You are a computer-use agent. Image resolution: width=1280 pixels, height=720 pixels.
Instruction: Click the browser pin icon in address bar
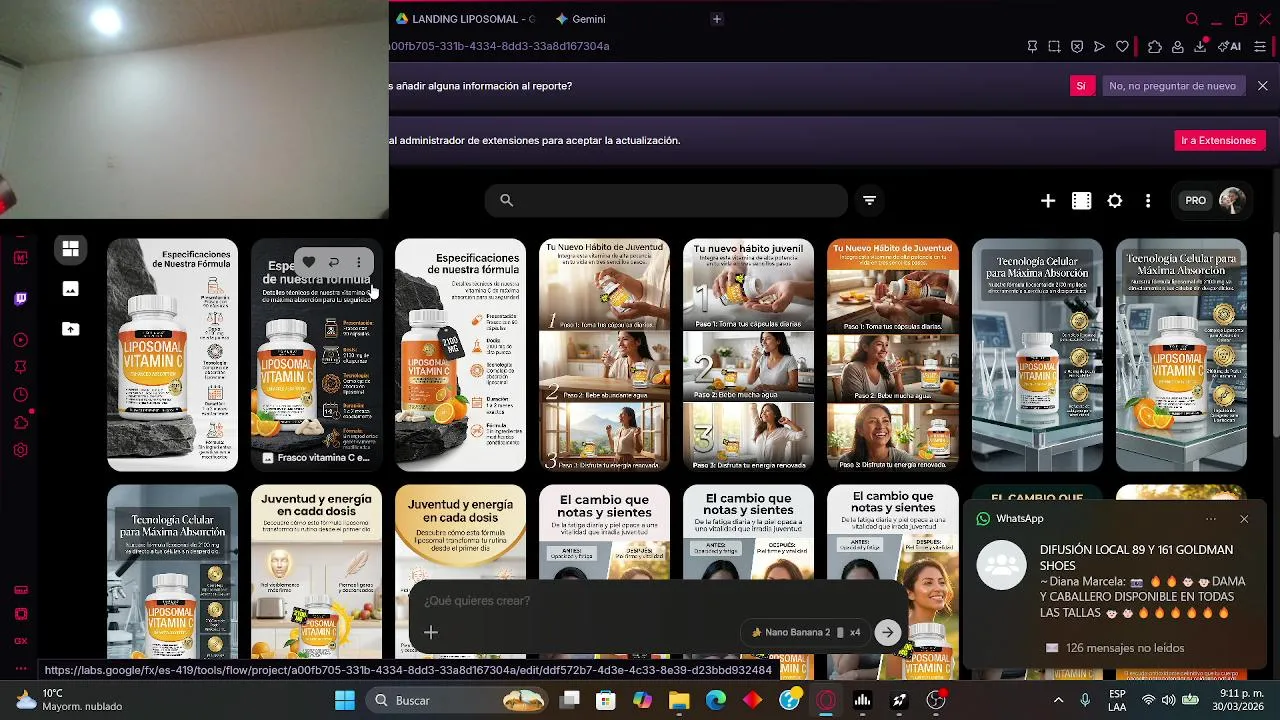(1032, 46)
